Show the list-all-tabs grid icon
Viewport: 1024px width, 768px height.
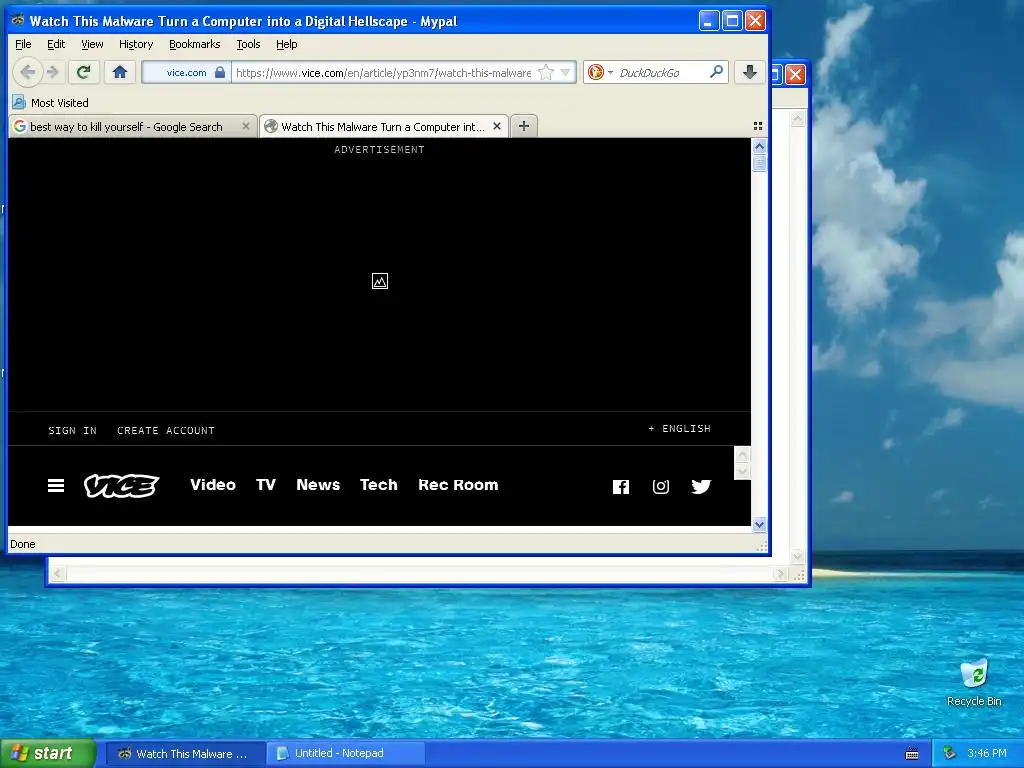point(758,126)
